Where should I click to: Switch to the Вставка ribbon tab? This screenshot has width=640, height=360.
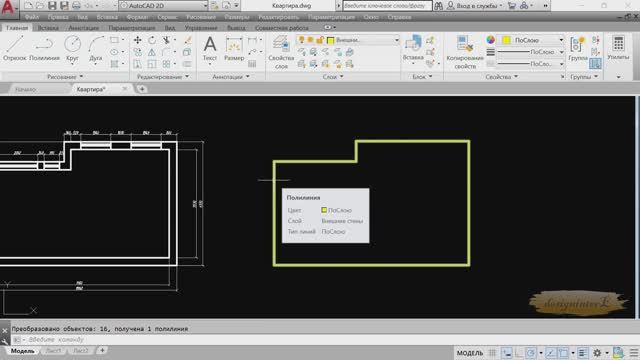(x=48, y=28)
